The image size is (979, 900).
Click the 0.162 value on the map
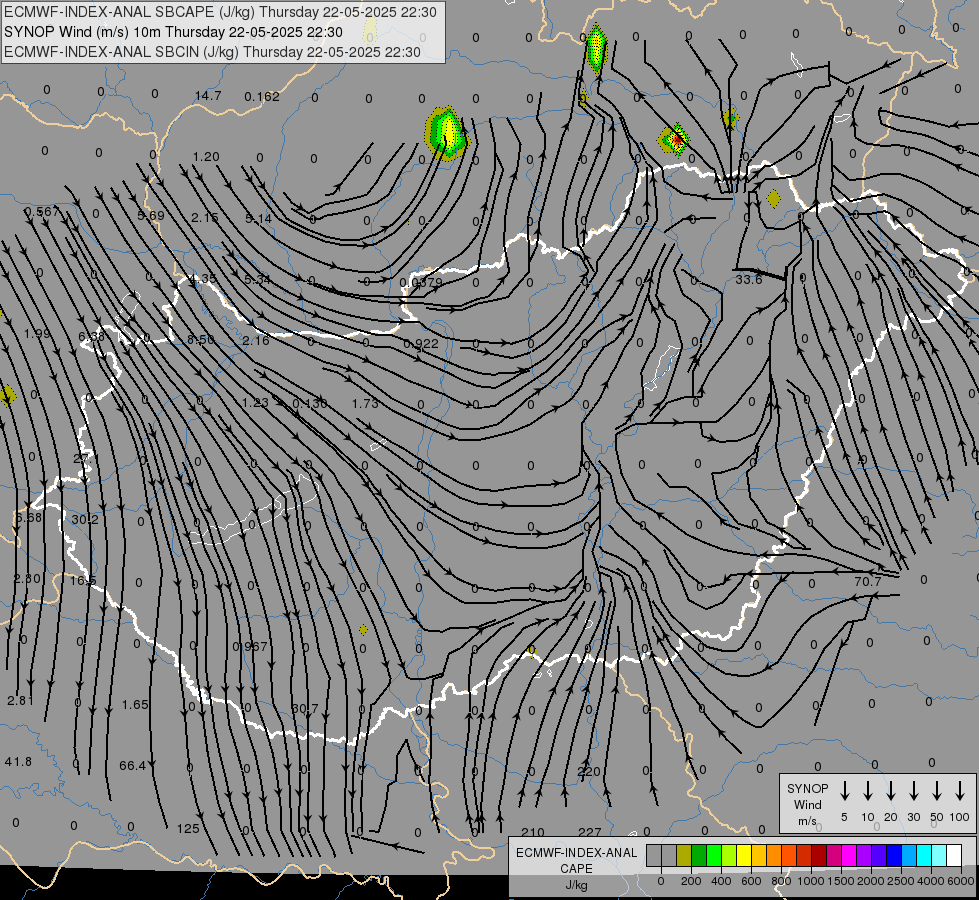click(x=262, y=96)
